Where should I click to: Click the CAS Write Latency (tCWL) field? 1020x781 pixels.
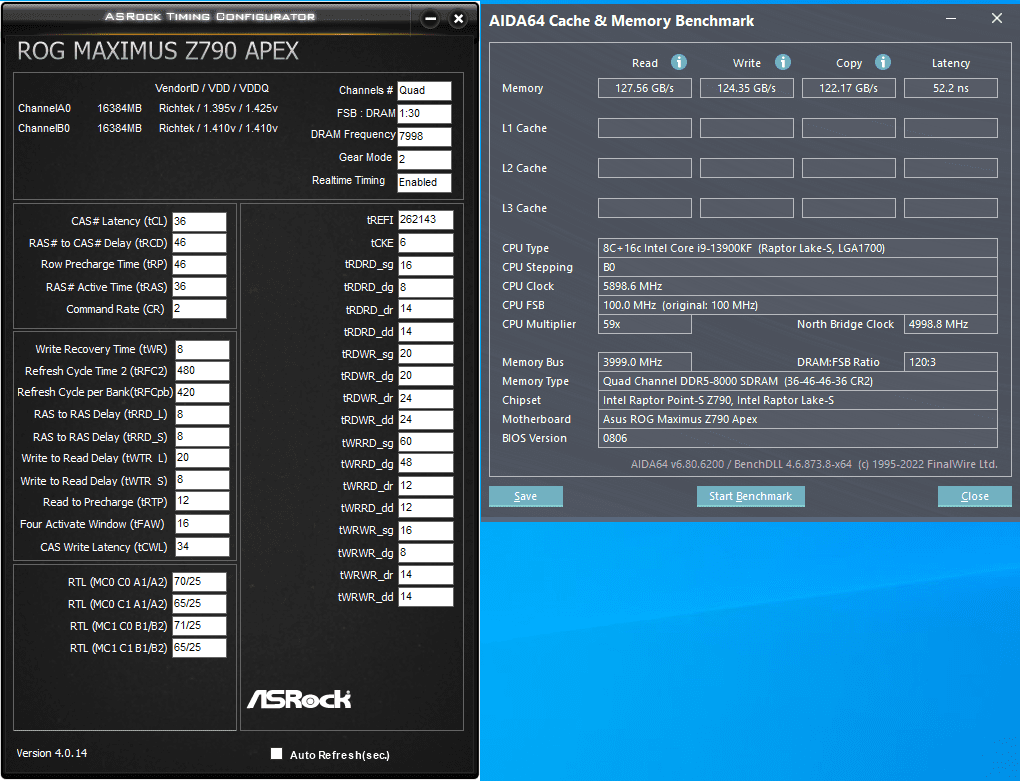[x=202, y=547]
